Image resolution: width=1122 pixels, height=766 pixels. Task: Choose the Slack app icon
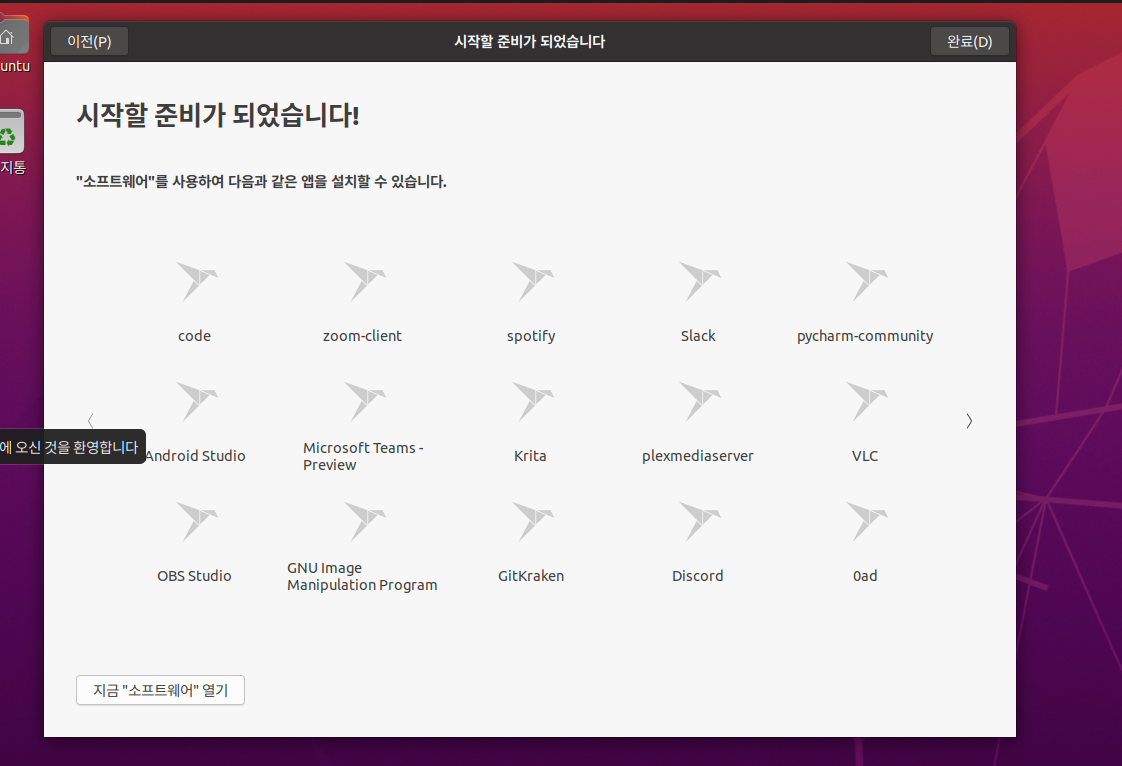[x=699, y=281]
